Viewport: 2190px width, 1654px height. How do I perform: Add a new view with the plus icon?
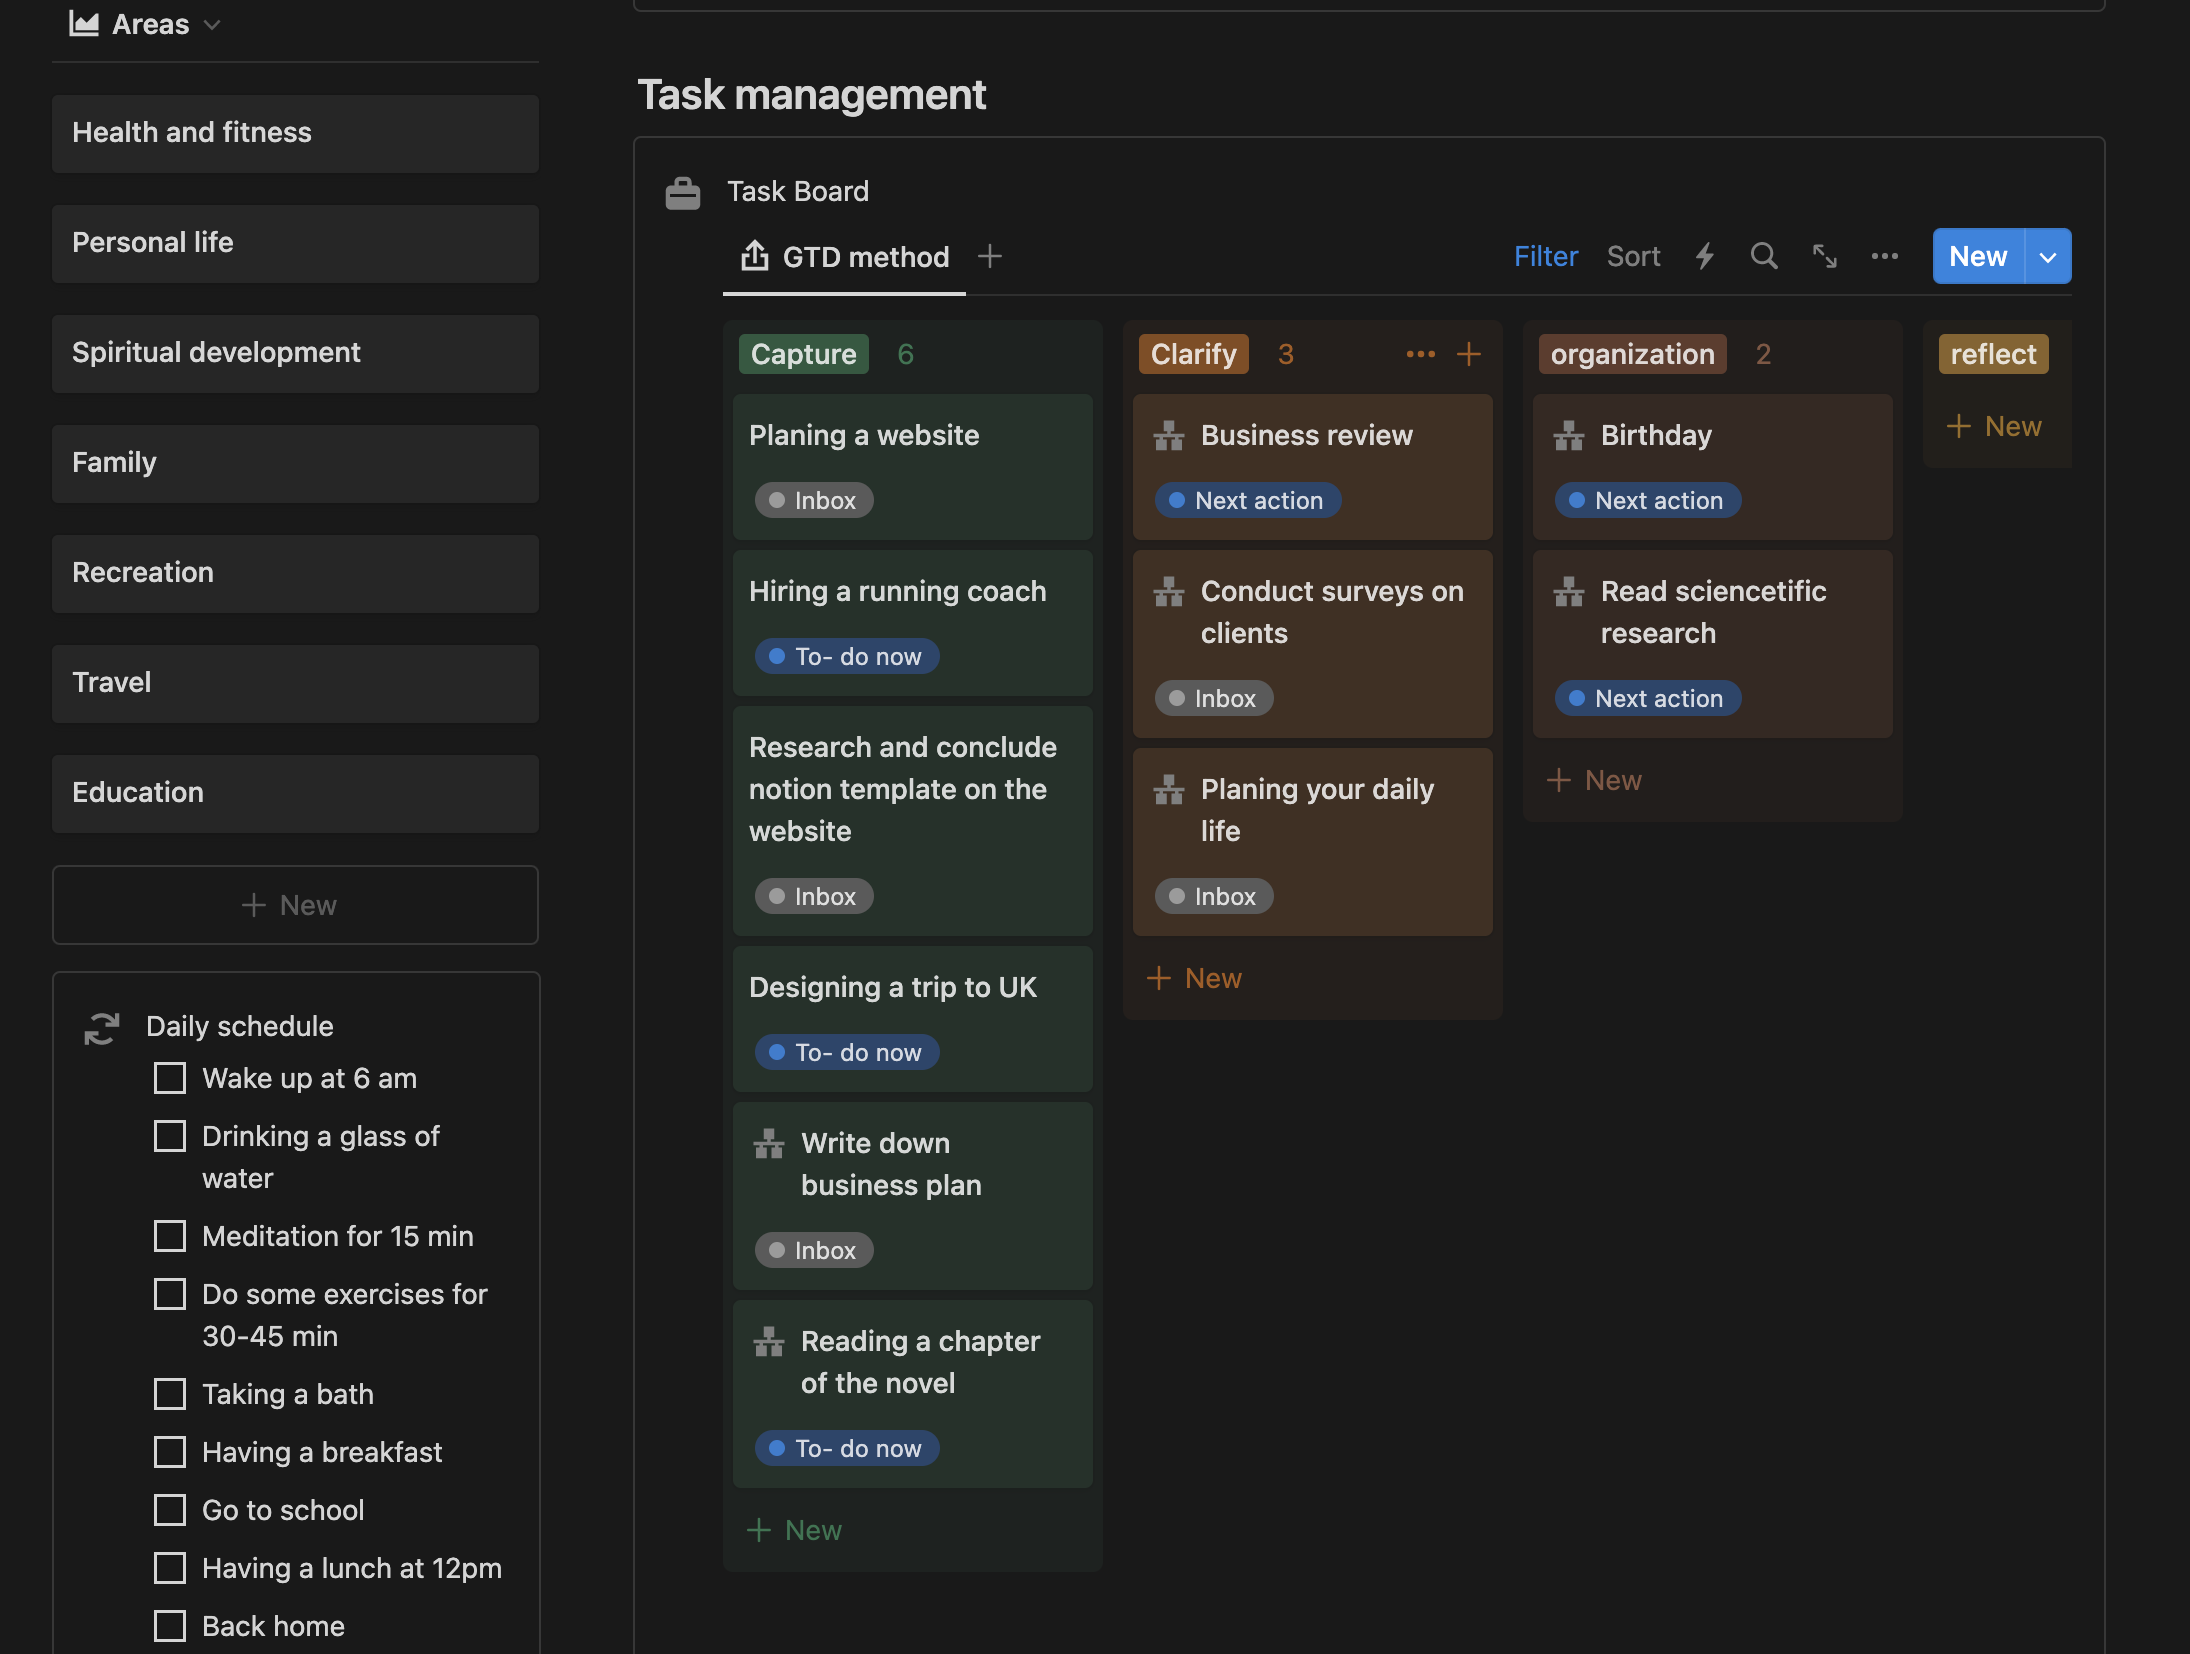pyautogui.click(x=990, y=257)
